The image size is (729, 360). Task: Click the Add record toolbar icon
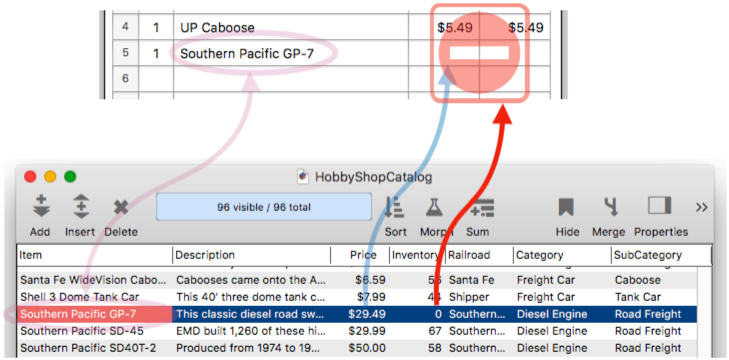click(x=40, y=207)
